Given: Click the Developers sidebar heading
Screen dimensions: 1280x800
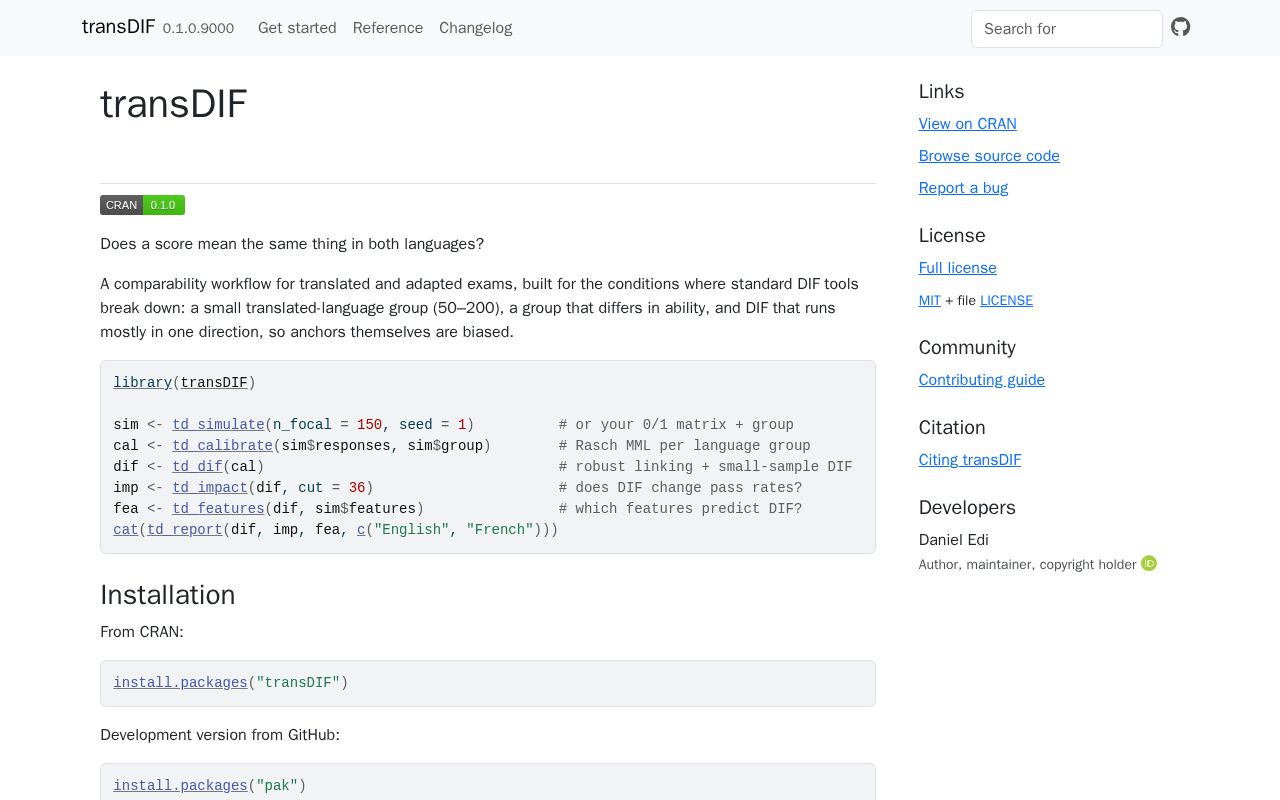Looking at the screenshot, I should click(967, 508).
